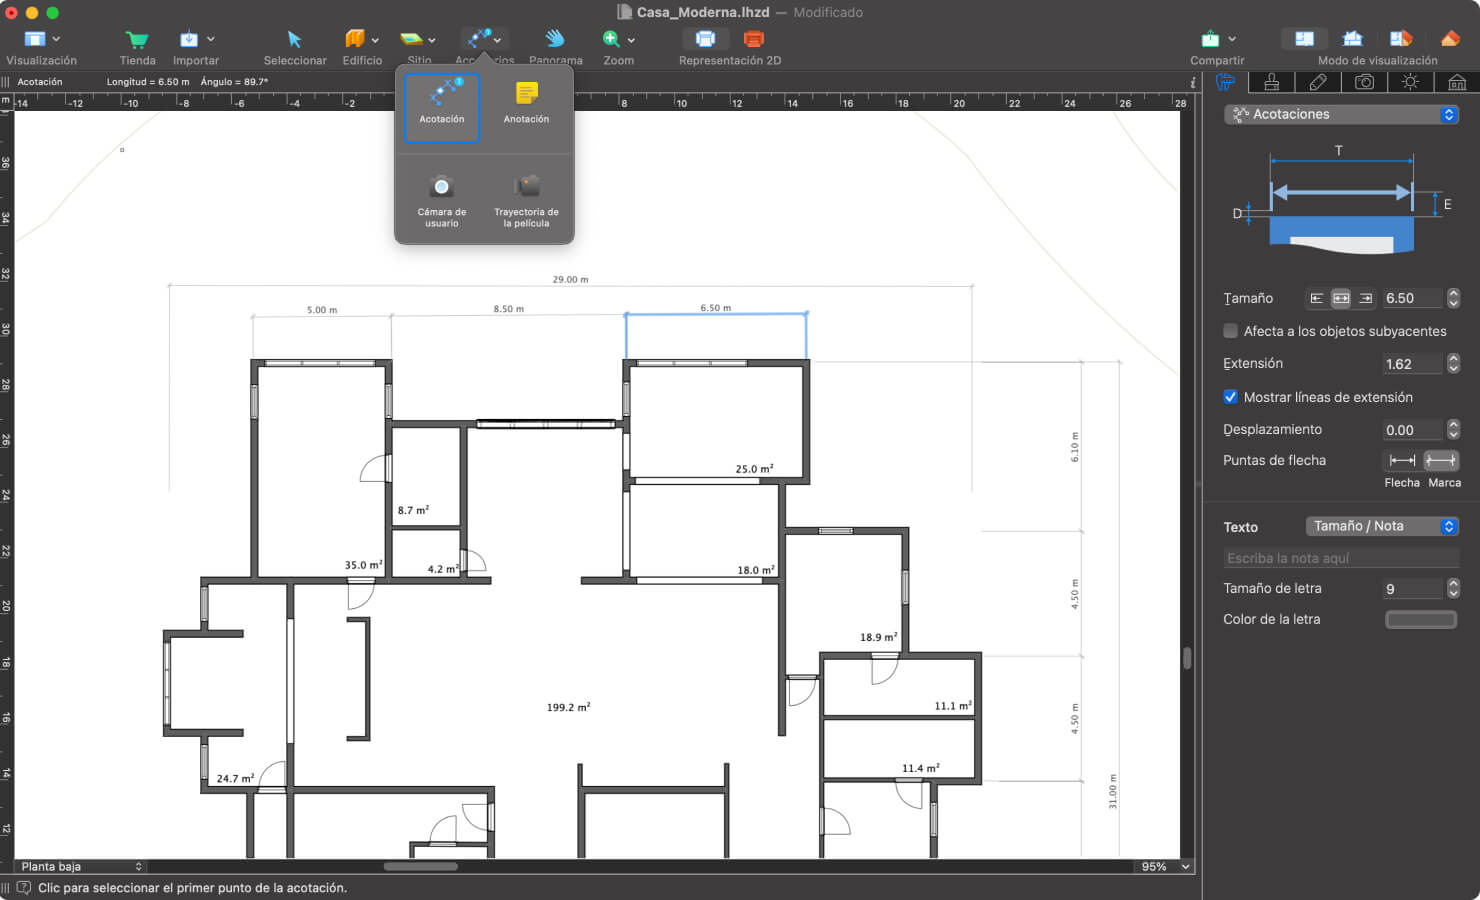Choose the Sitio terrain tool
Screen dimensions: 1480x900
[x=411, y=39]
